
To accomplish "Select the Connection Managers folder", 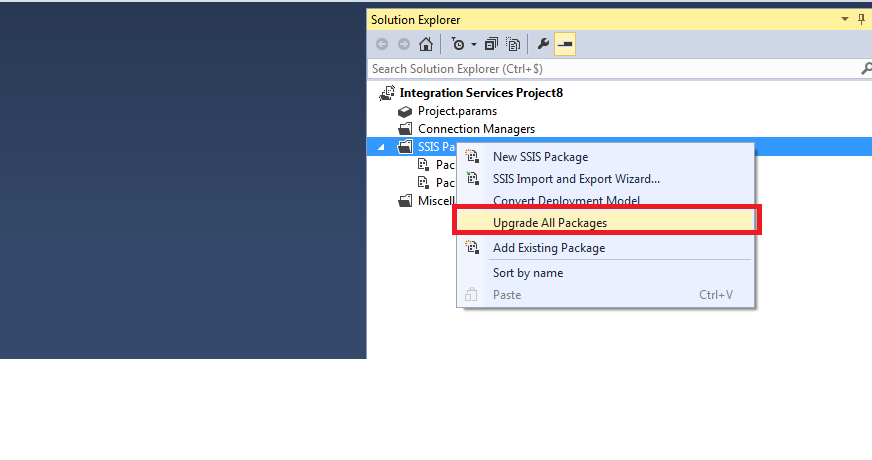I will [x=476, y=129].
